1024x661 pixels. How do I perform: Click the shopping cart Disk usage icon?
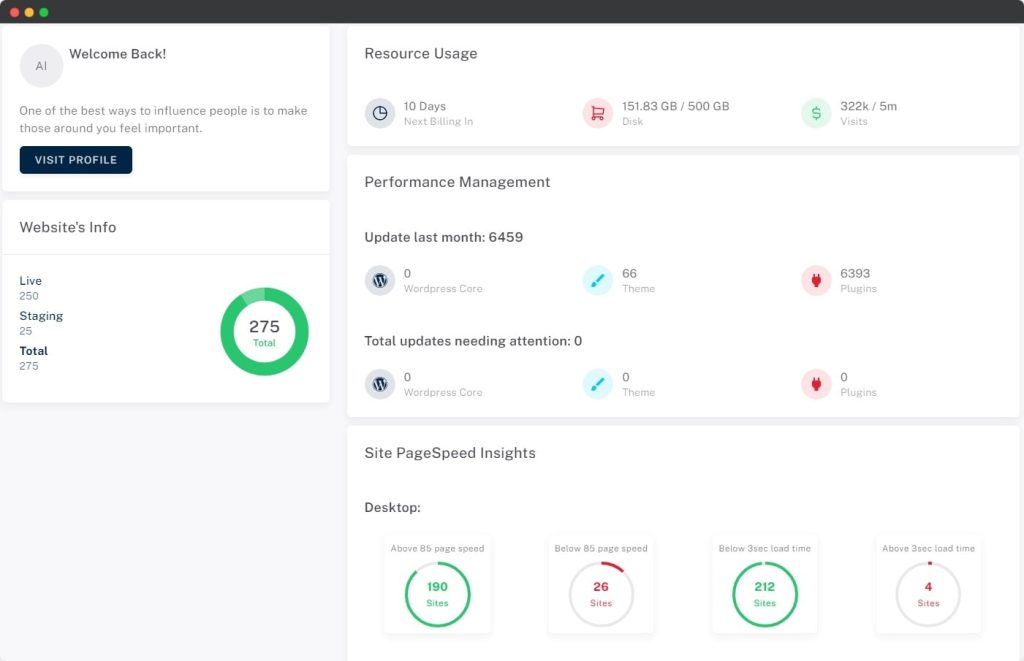tap(598, 113)
